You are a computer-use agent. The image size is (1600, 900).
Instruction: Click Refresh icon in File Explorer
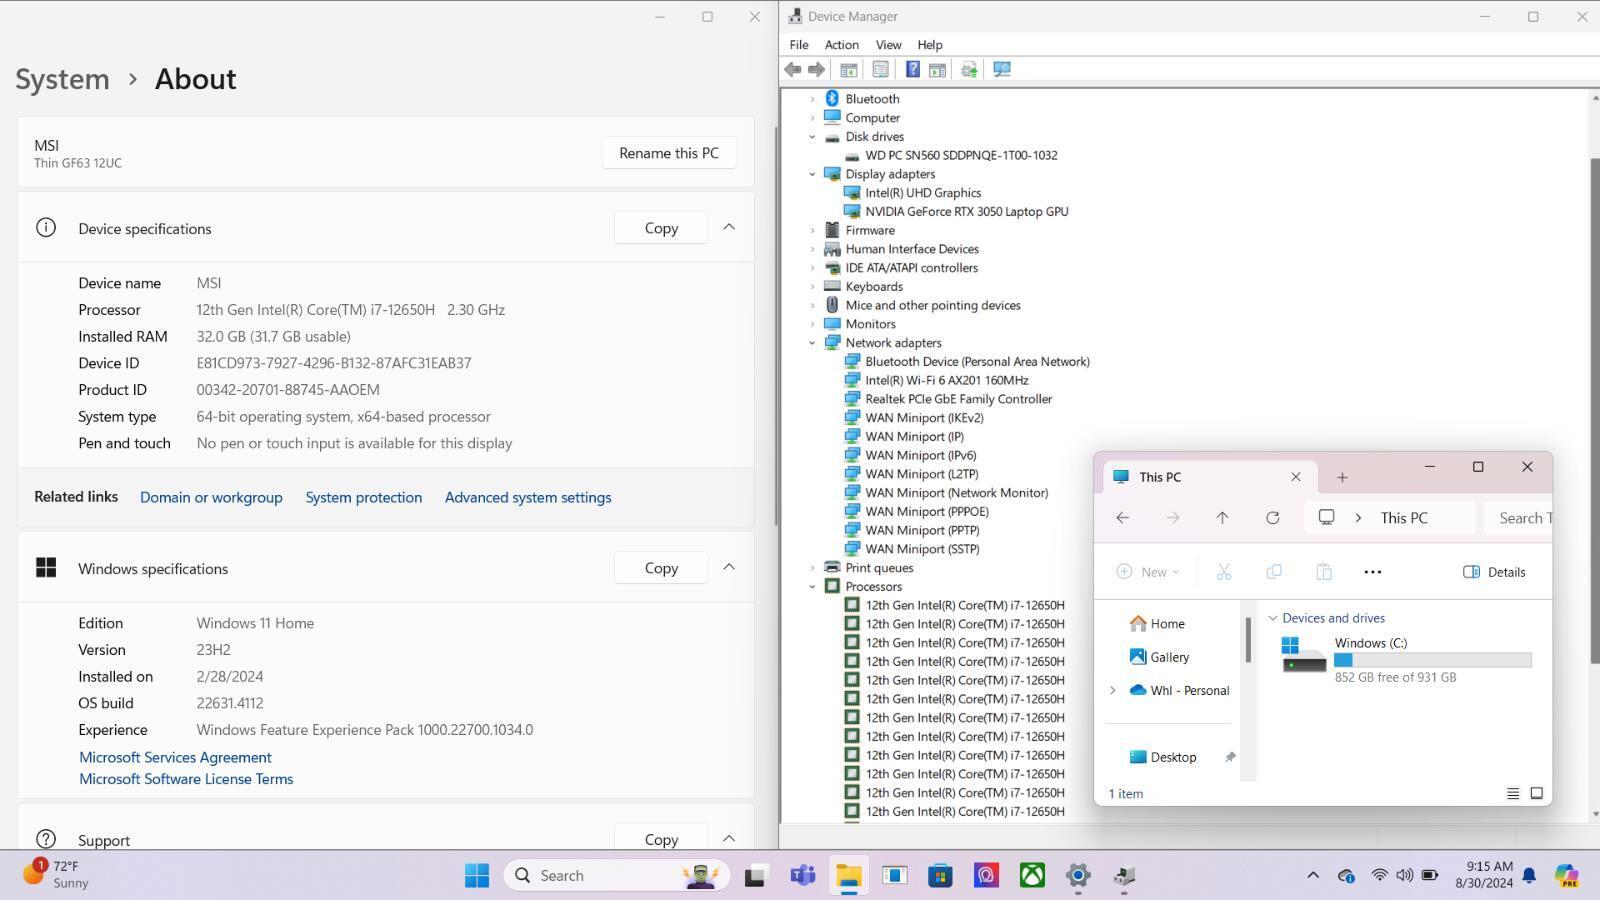click(1272, 518)
